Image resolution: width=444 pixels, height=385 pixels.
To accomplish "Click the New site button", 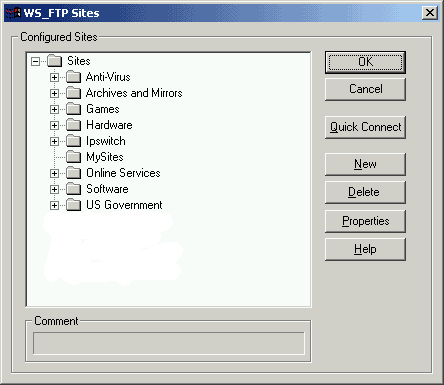I will coord(365,164).
